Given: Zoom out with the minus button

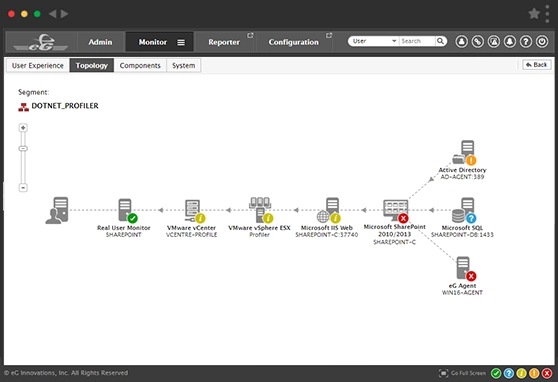Looking at the screenshot, I should [23, 188].
